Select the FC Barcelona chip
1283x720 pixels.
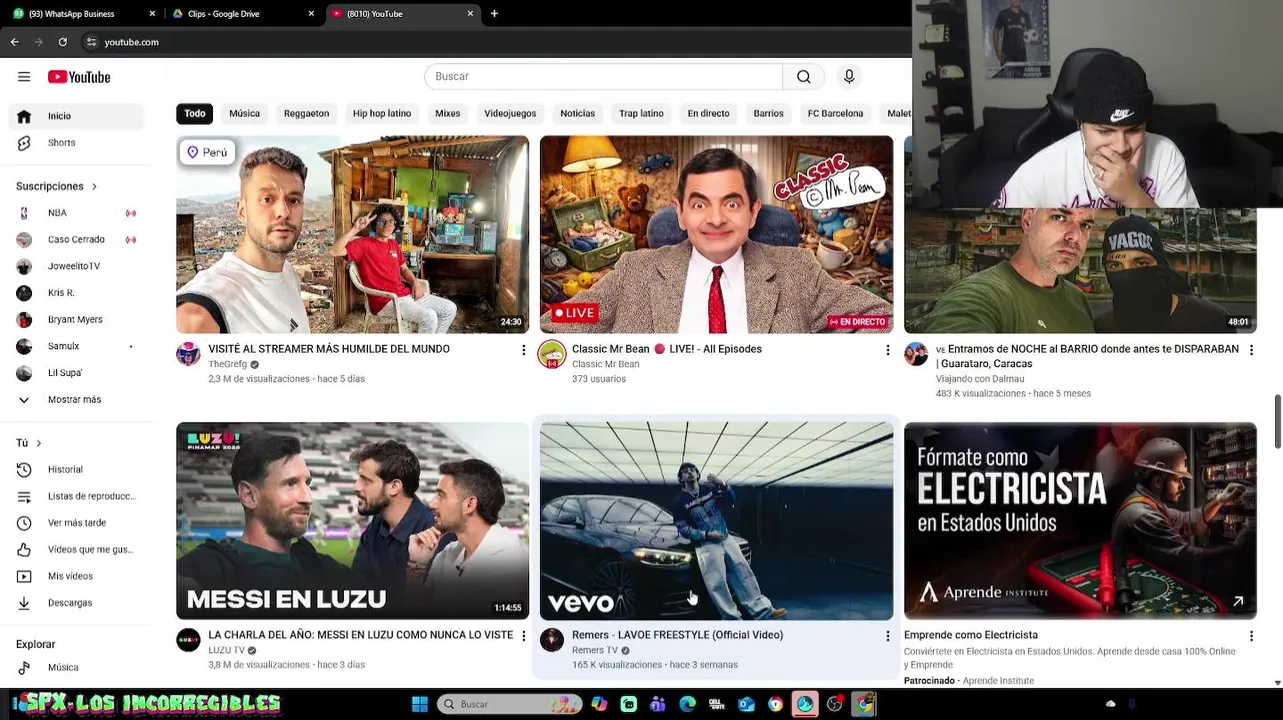tap(835, 113)
